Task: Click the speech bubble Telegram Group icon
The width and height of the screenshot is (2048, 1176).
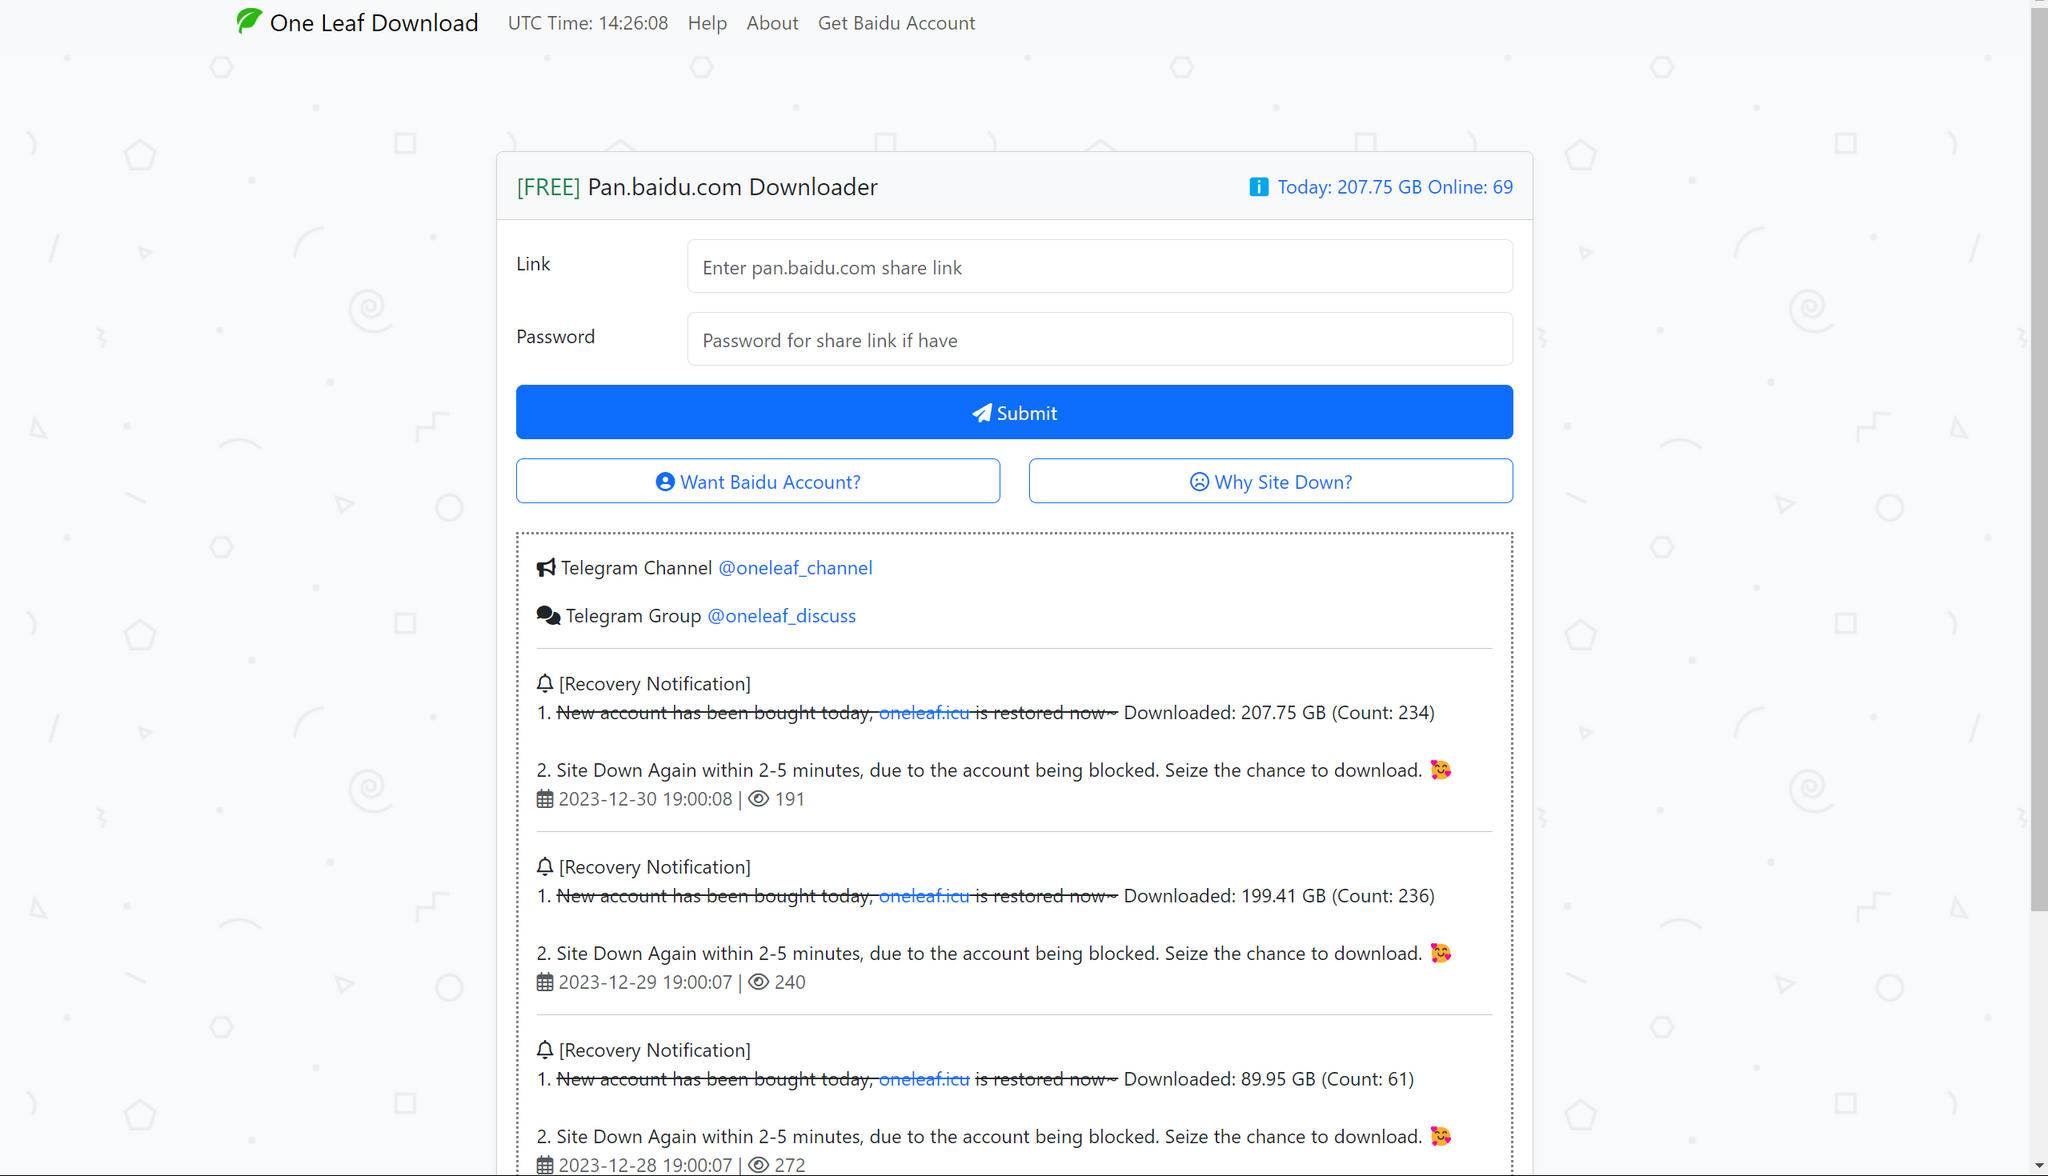Action: pyautogui.click(x=547, y=615)
